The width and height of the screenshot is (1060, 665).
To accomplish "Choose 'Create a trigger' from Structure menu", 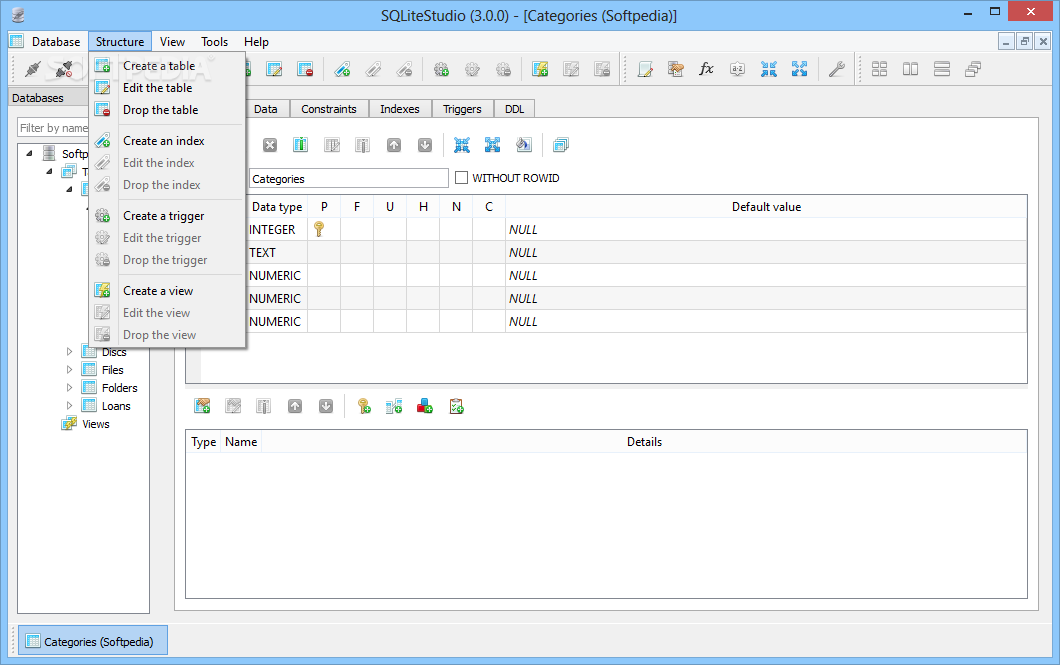I will (167, 216).
